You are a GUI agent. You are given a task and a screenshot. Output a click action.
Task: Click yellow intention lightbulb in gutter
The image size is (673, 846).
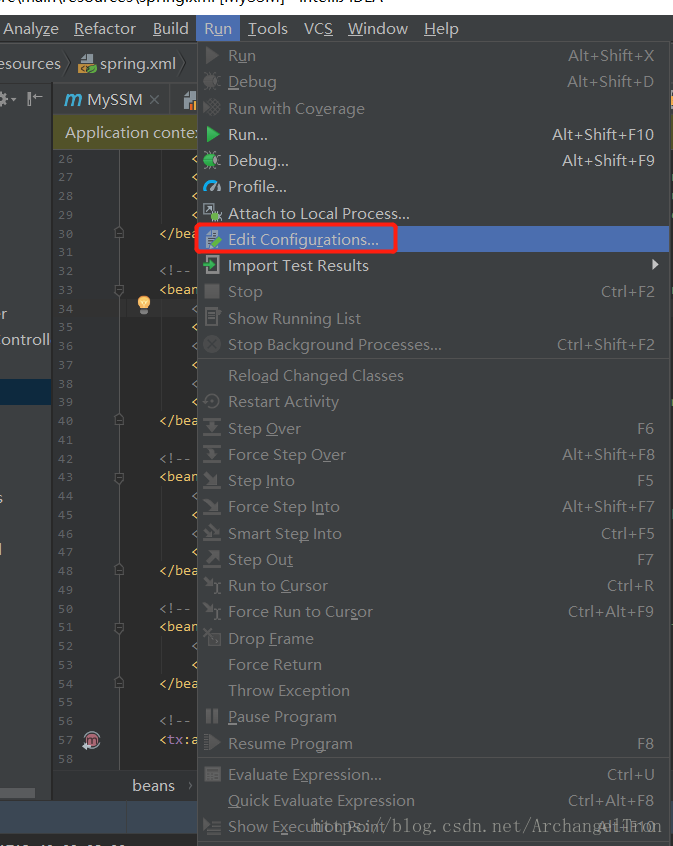click(x=144, y=304)
